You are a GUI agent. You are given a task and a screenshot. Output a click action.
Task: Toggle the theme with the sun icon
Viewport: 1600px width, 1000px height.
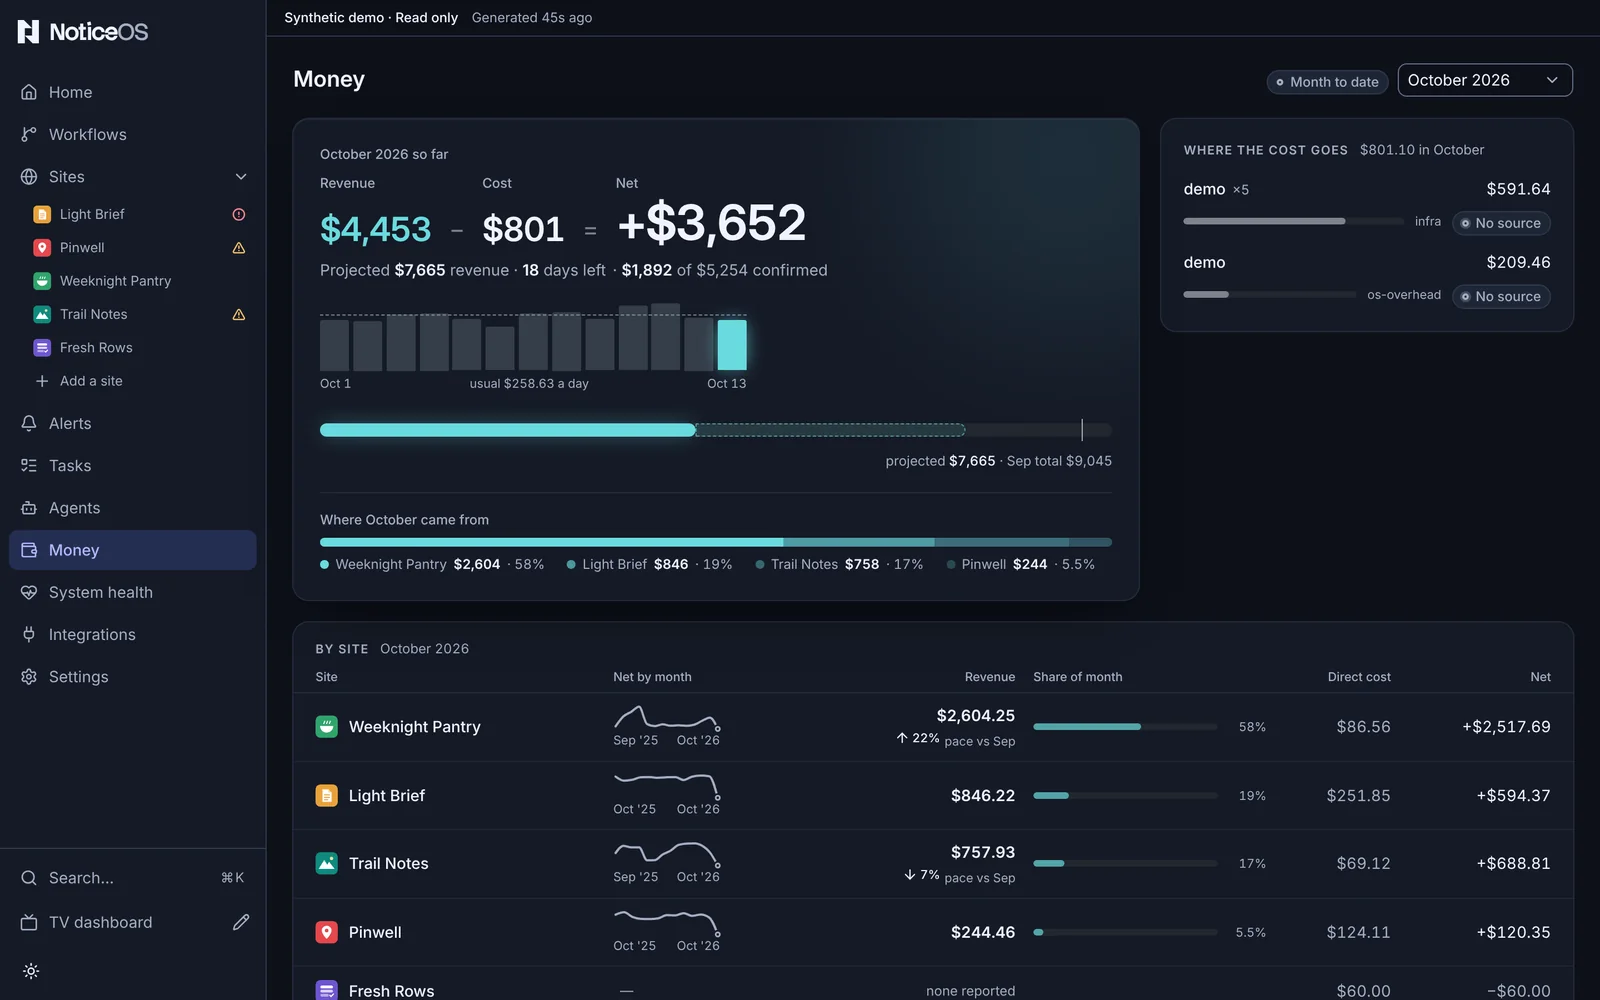coord(31,971)
